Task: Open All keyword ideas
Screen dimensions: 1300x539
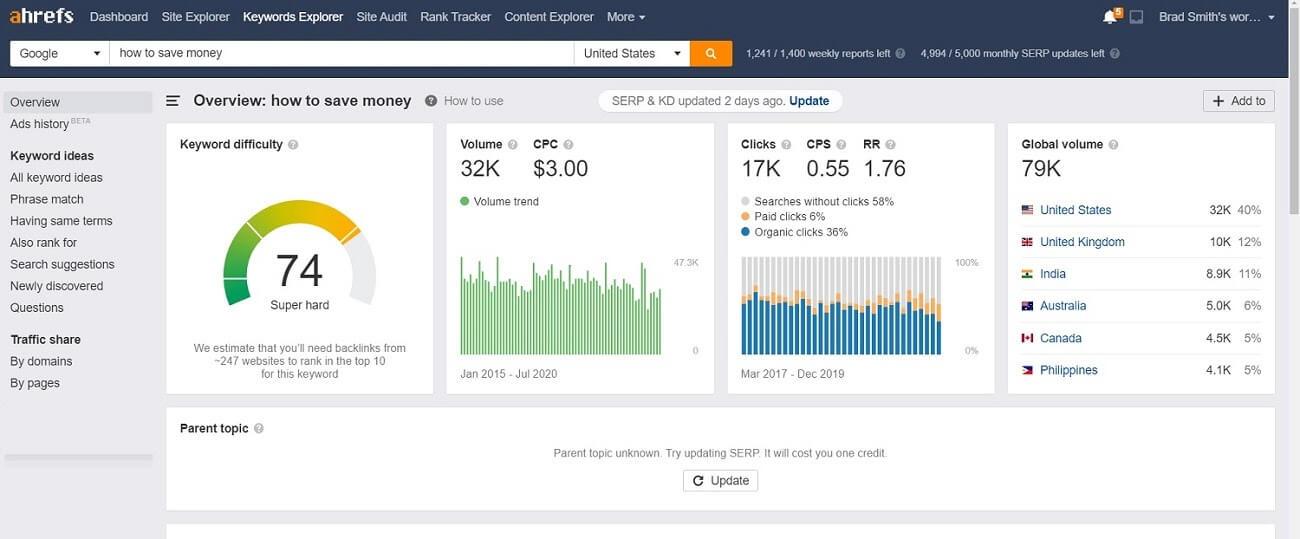Action: tap(56, 178)
